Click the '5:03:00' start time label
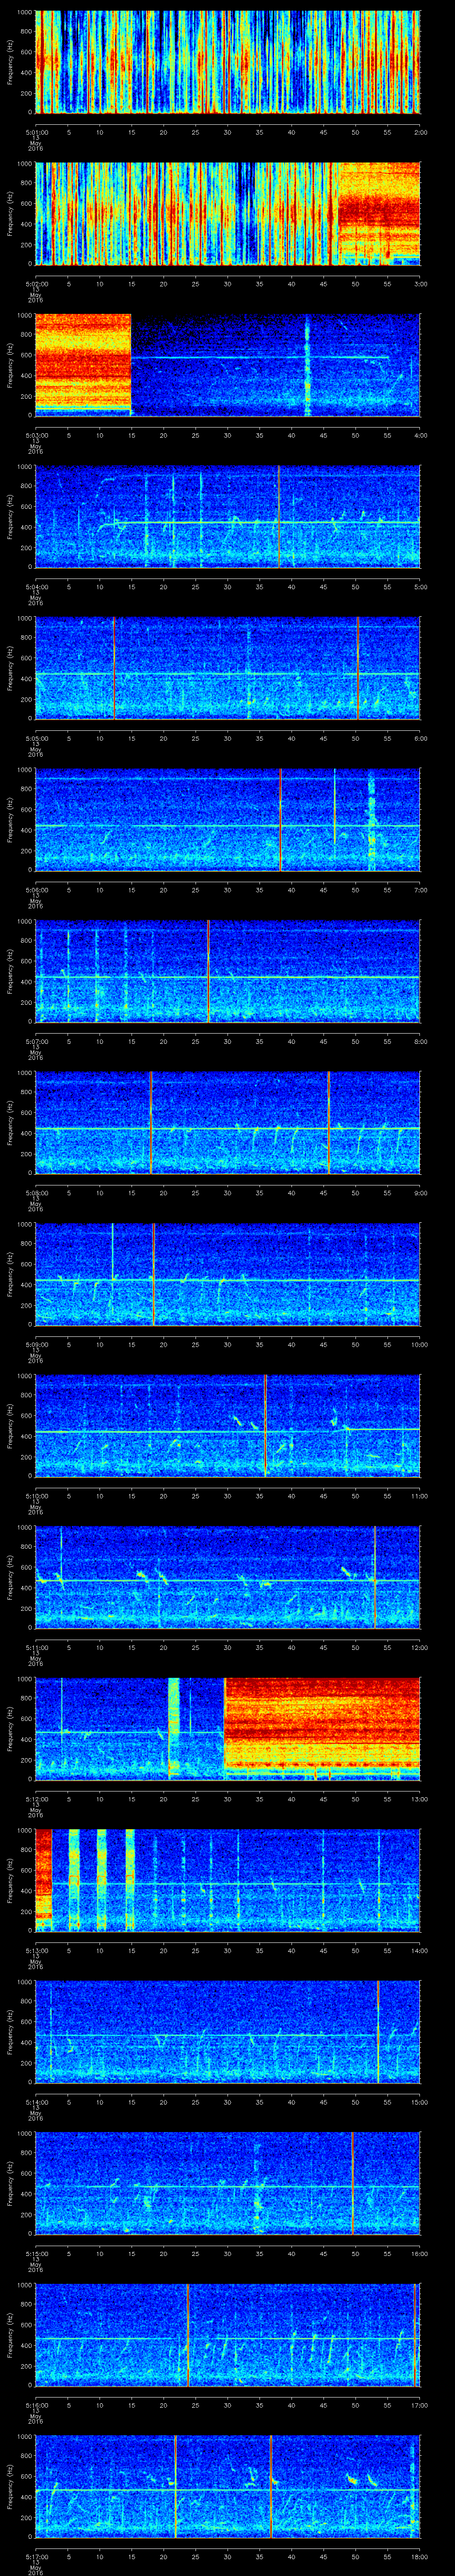The image size is (455, 2576). tap(36, 434)
